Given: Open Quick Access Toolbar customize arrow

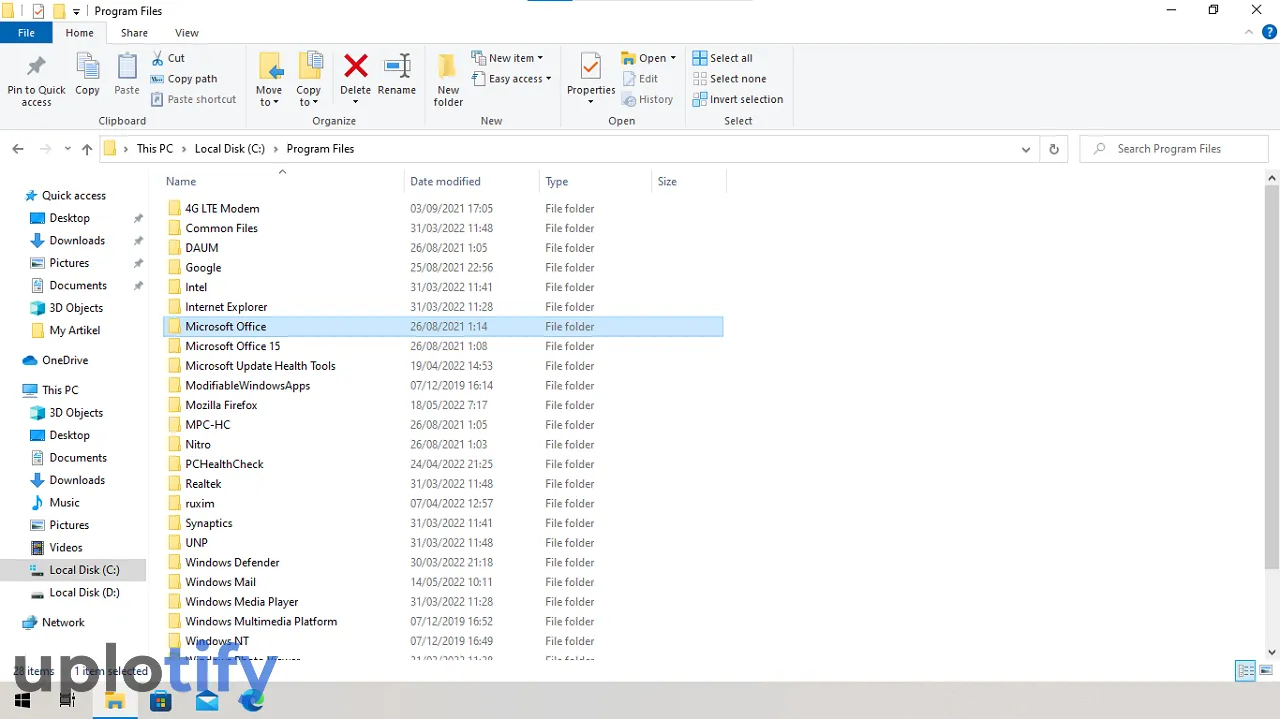Looking at the screenshot, I should click(76, 11).
